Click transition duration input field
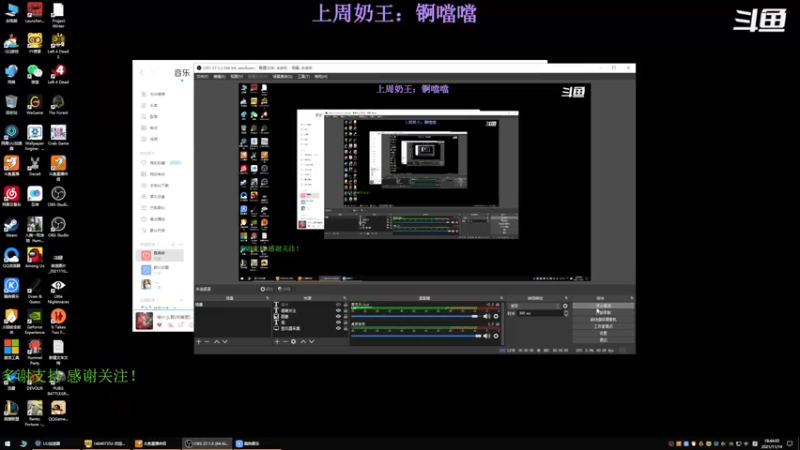Screen dimensions: 800x450 point(540,313)
